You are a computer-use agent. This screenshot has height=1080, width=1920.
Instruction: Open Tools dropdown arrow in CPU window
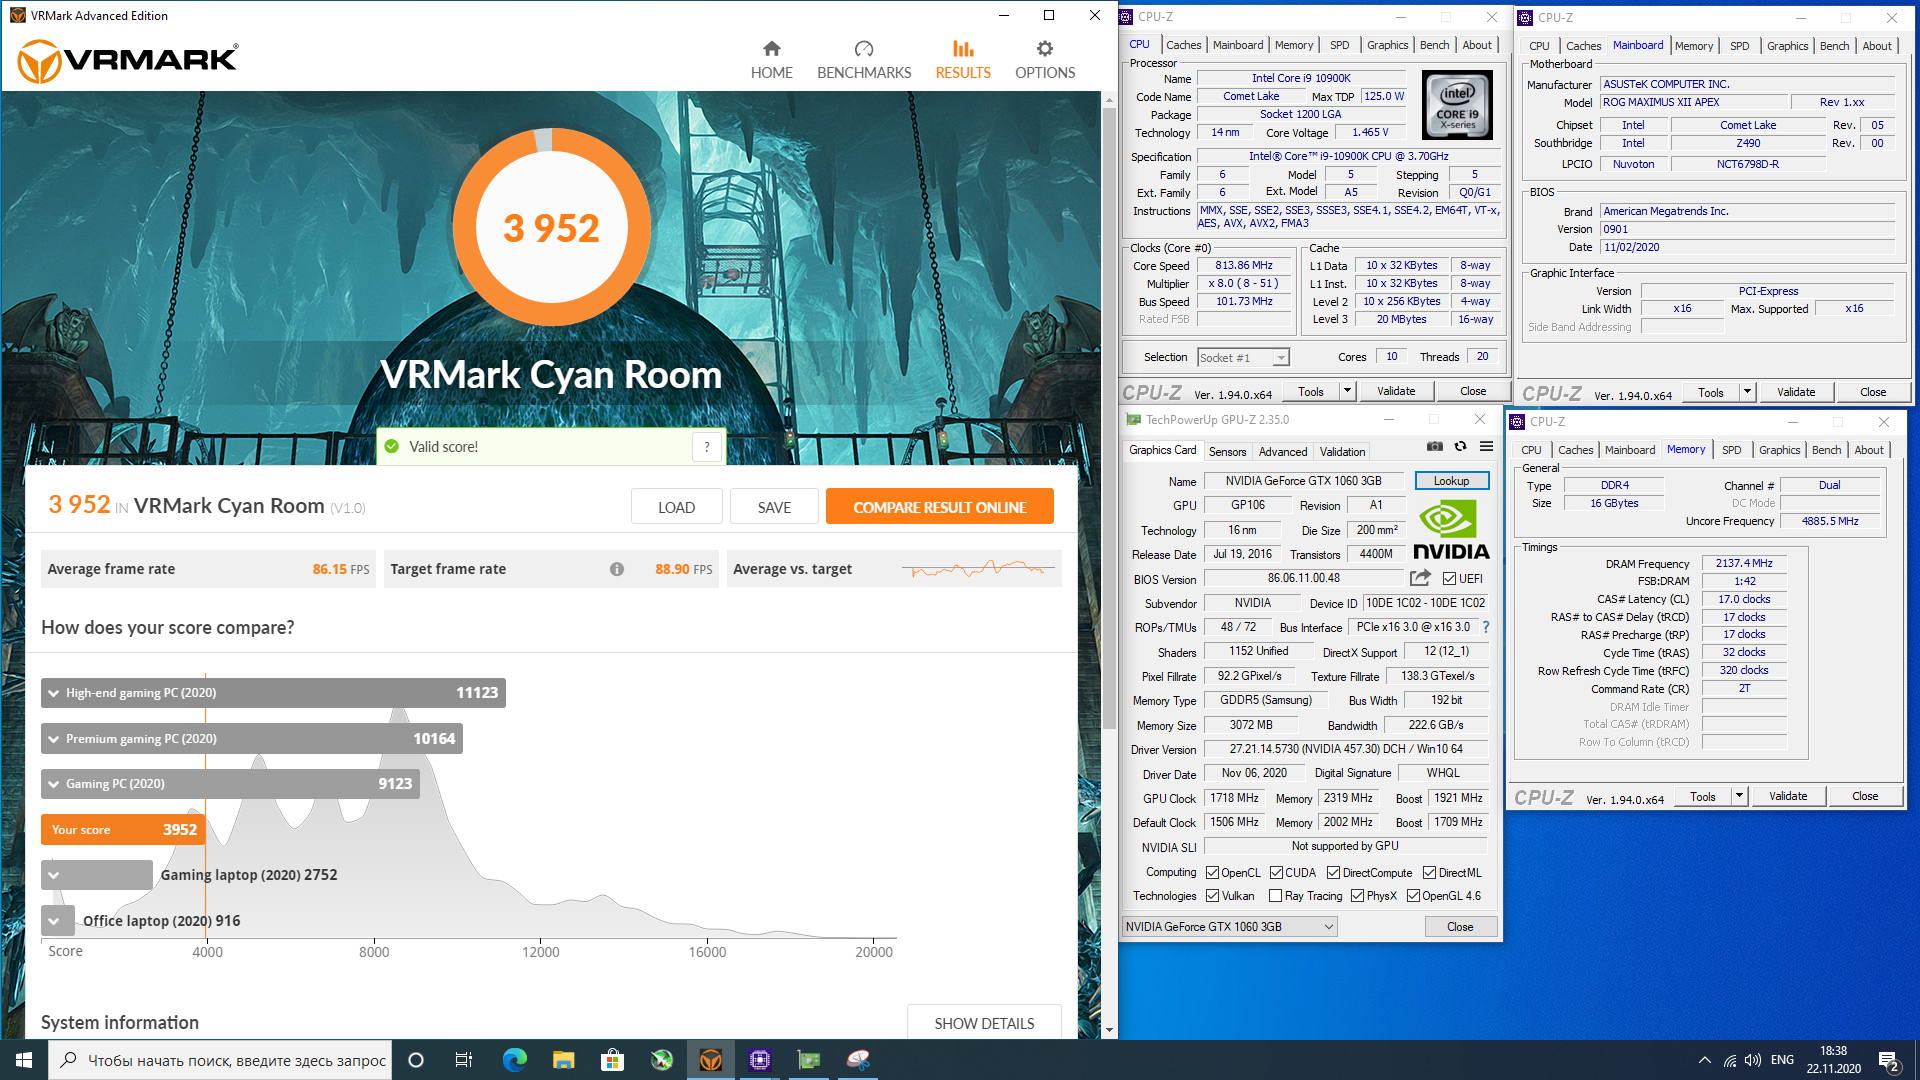[x=1347, y=391]
